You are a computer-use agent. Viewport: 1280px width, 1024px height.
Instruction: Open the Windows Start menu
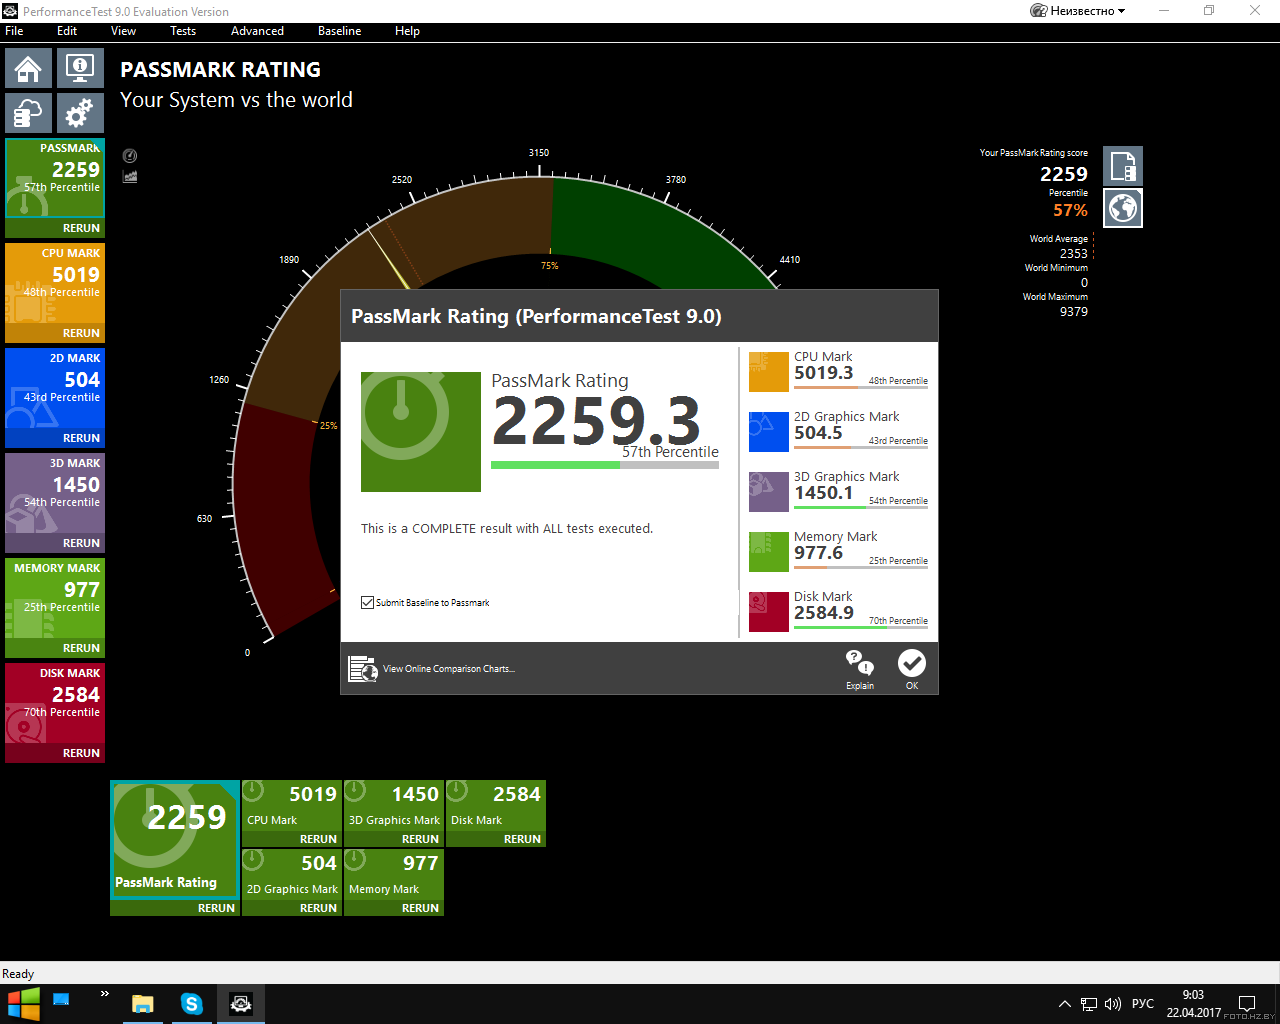(24, 1004)
